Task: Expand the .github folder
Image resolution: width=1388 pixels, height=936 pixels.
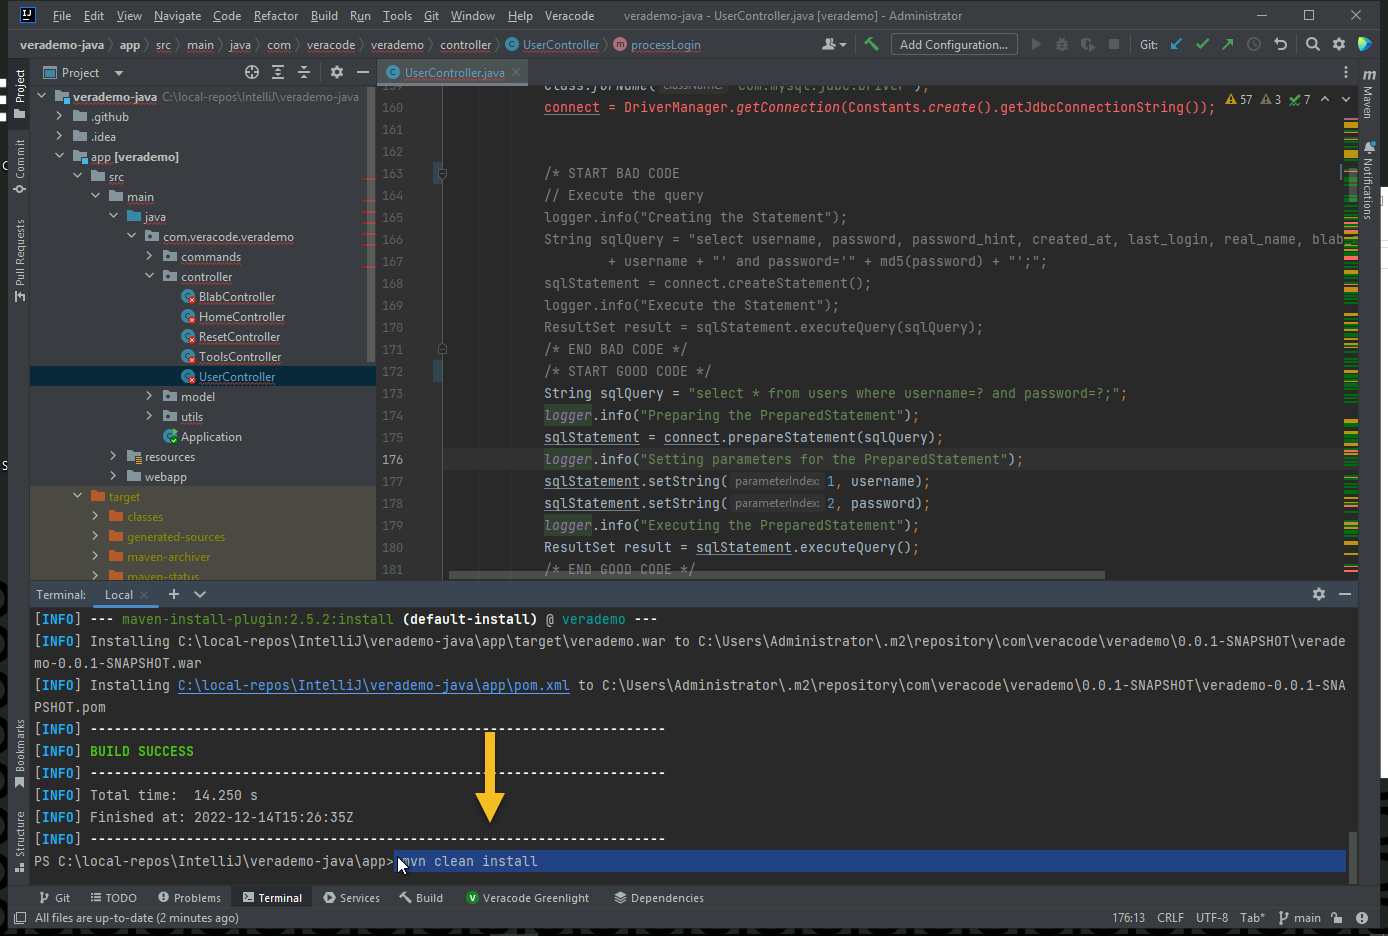Action: [59, 116]
